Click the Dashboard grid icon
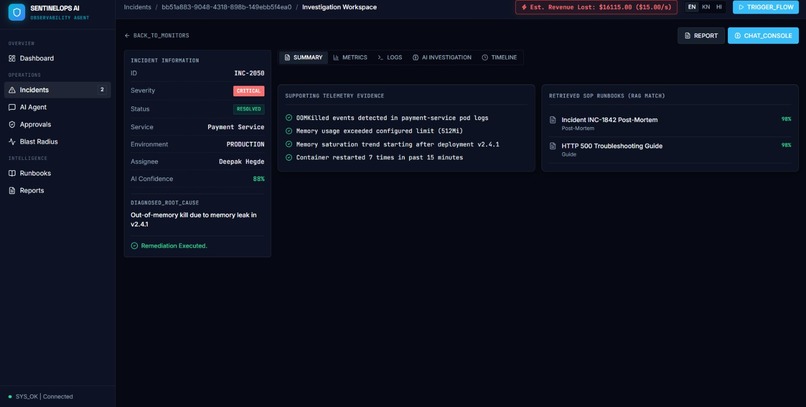Image resolution: width=806 pixels, height=407 pixels. pyautogui.click(x=12, y=59)
